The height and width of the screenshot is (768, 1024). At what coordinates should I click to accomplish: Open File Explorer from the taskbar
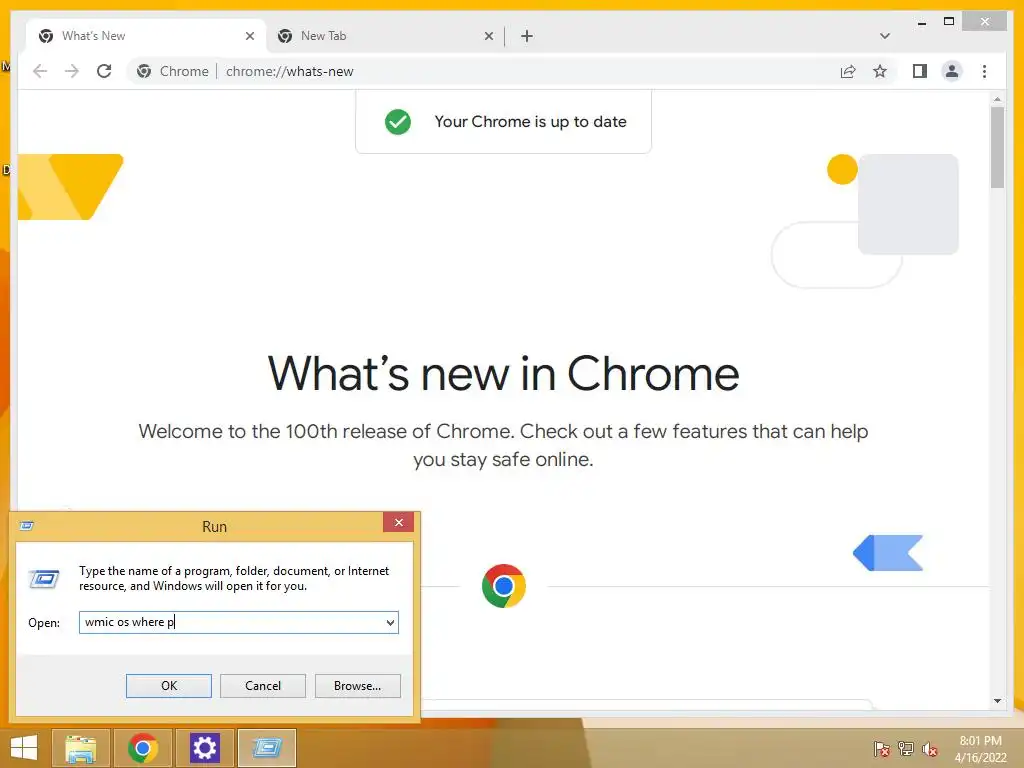tap(81, 748)
